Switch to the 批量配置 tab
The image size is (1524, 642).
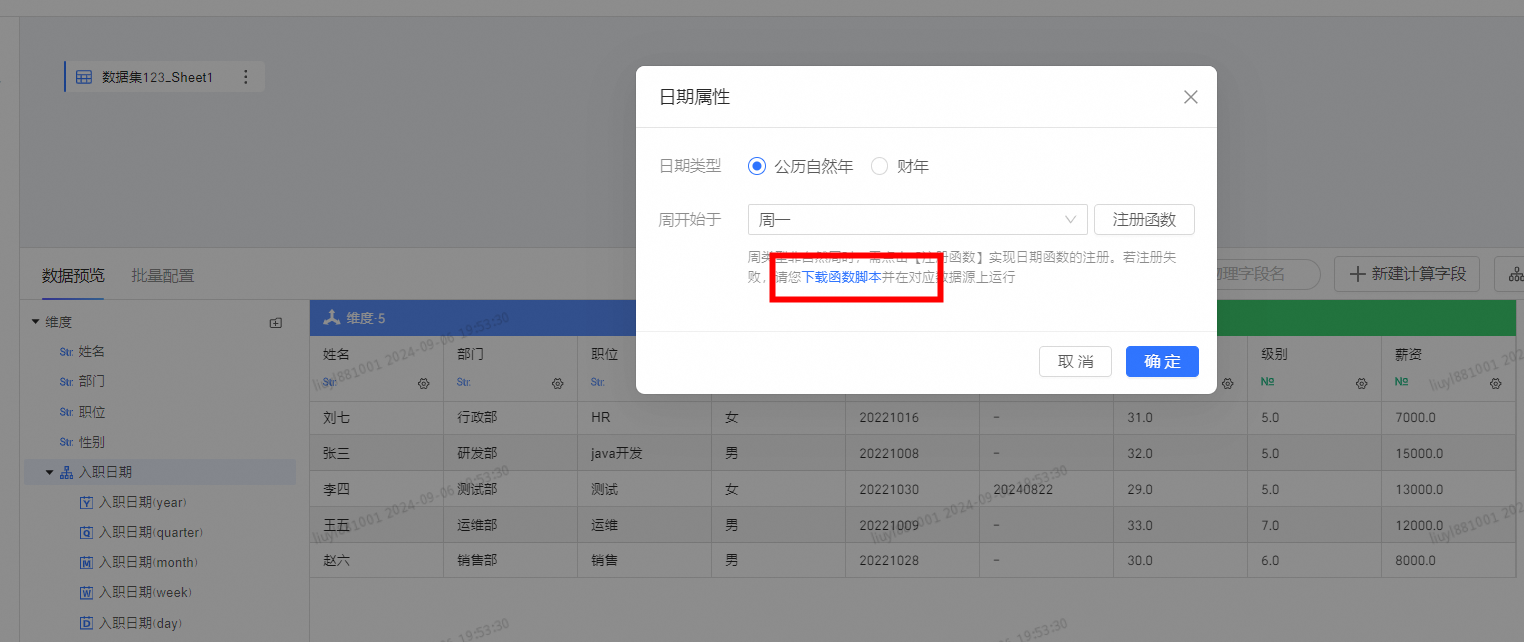162,276
